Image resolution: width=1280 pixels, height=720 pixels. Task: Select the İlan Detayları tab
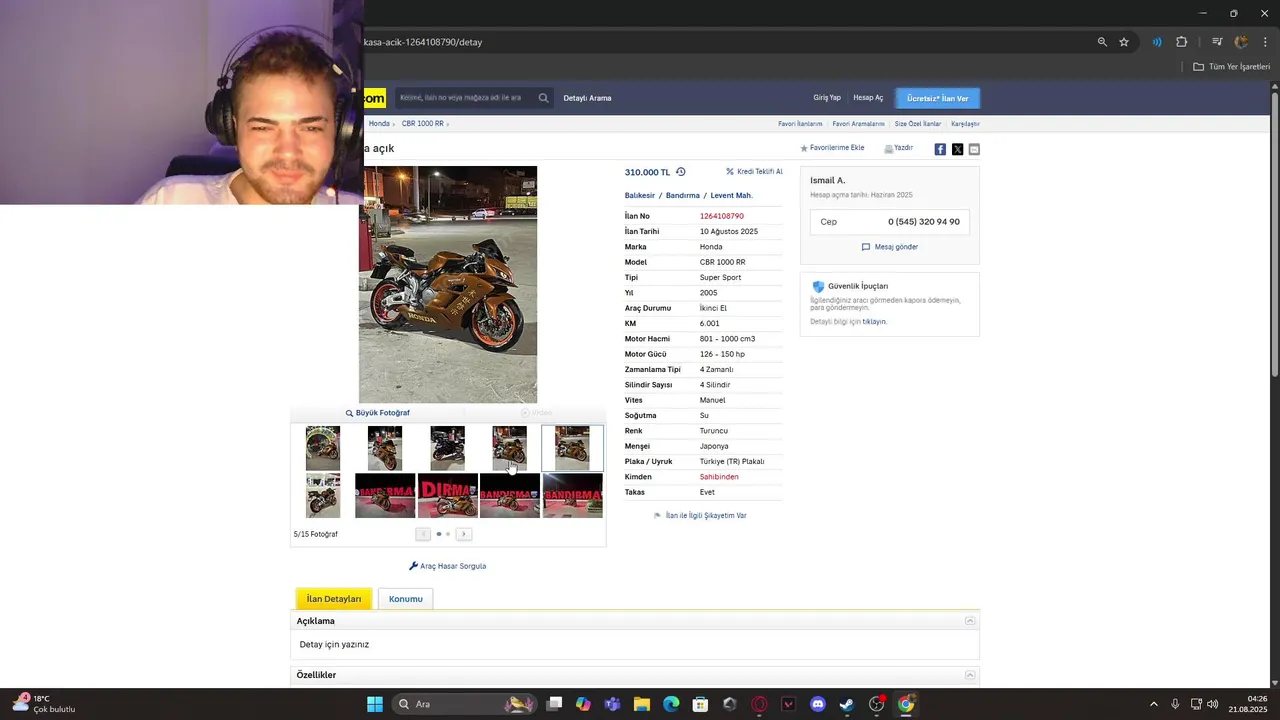click(x=334, y=599)
